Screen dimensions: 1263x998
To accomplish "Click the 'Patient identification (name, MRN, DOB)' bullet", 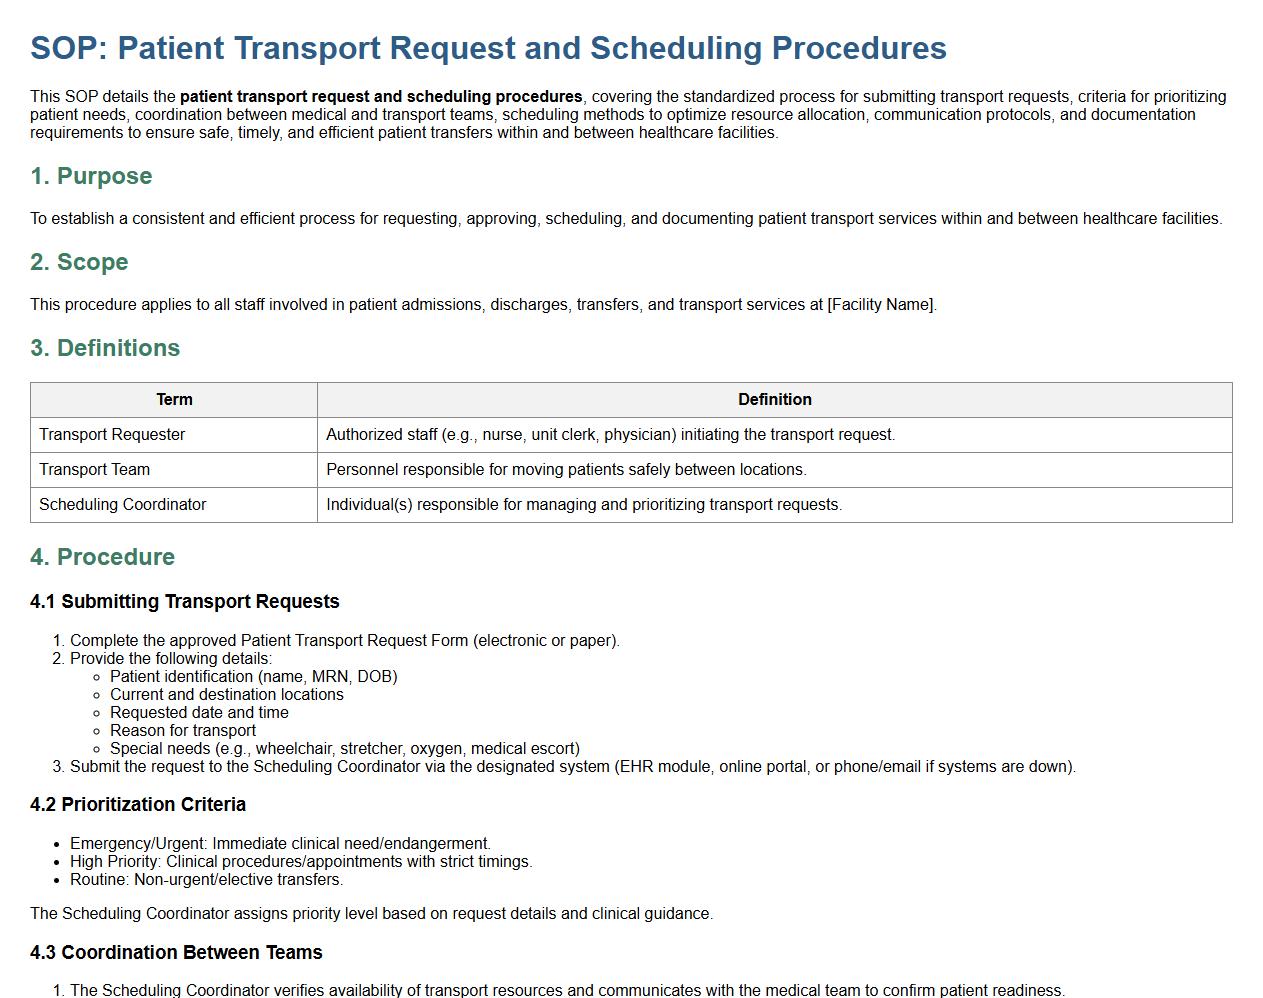I will pos(253,676).
